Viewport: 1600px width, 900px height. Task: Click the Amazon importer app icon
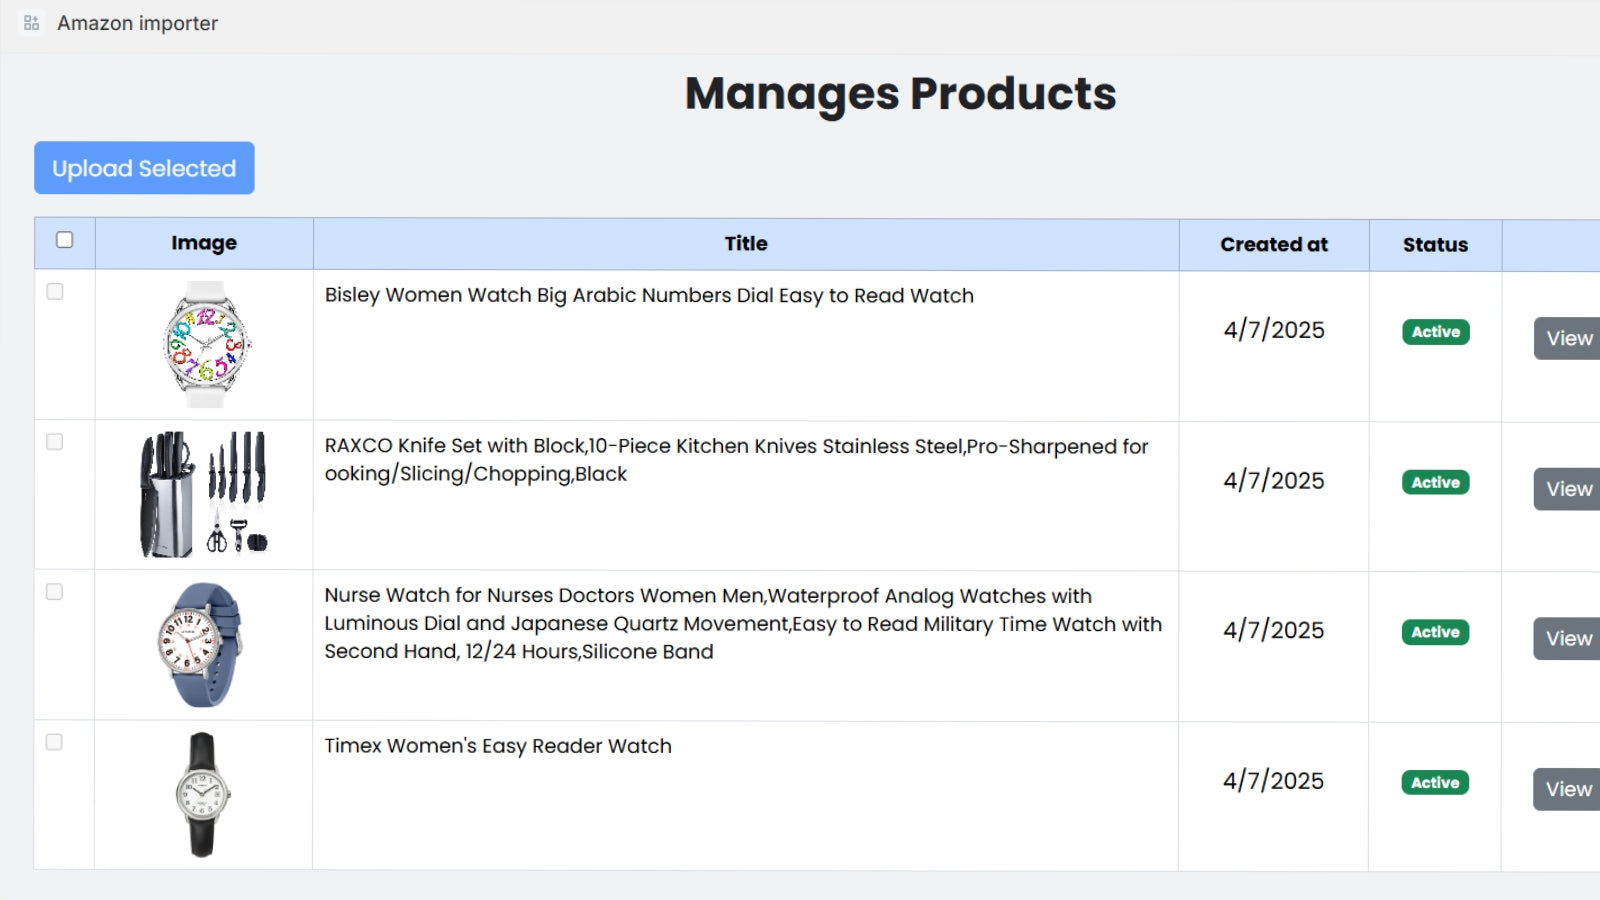point(31,23)
